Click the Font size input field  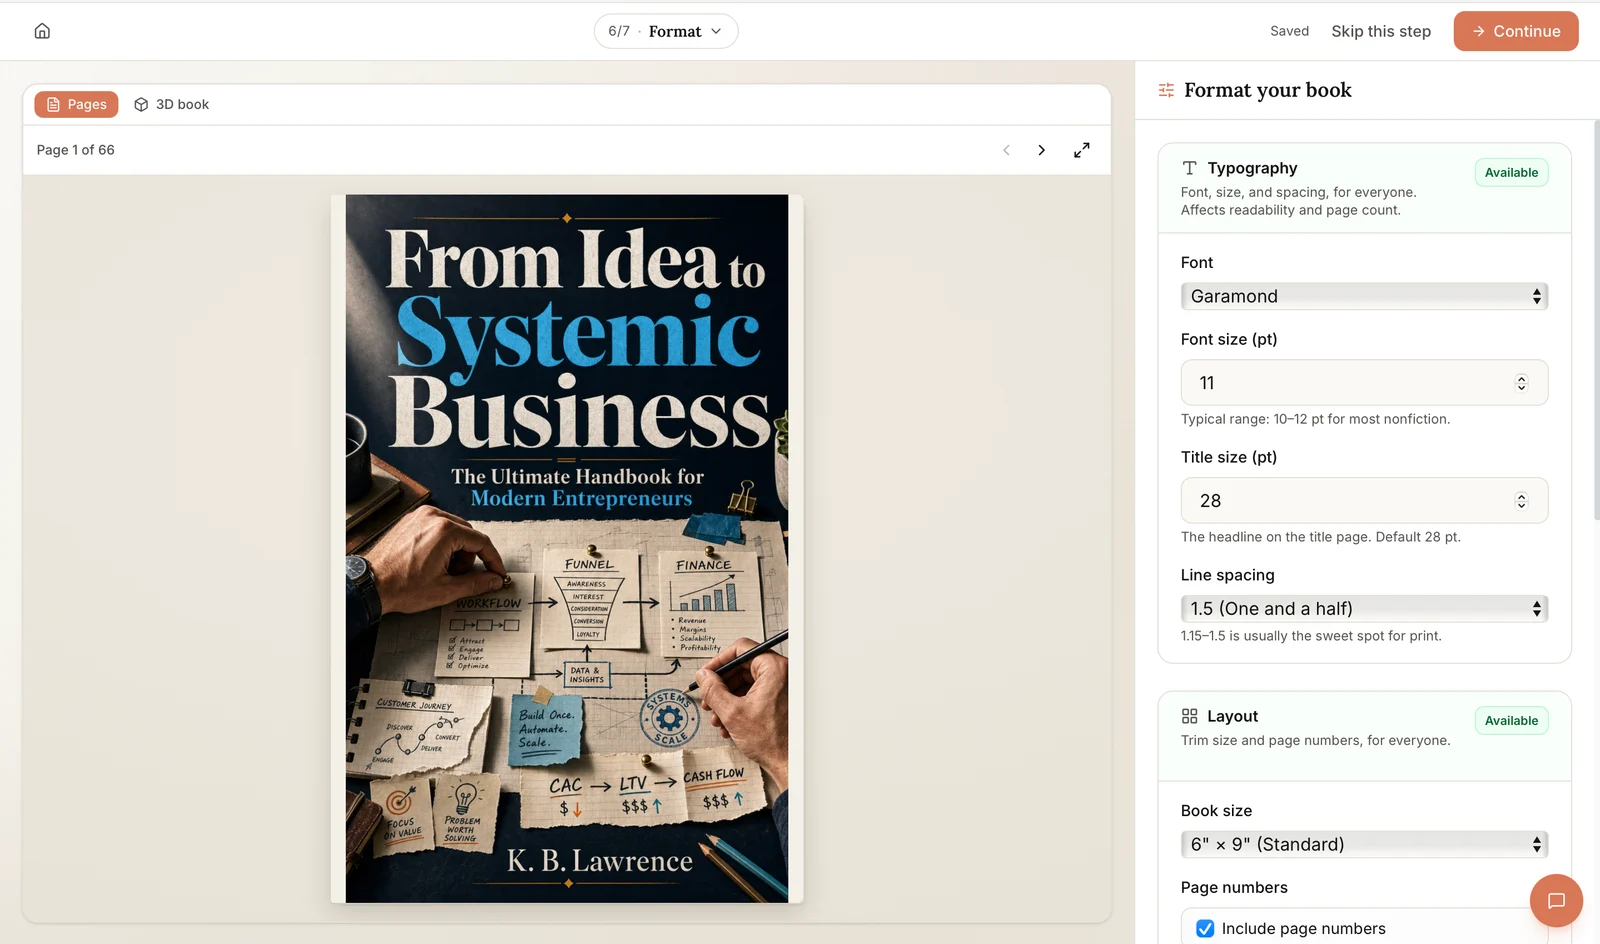click(x=1364, y=383)
